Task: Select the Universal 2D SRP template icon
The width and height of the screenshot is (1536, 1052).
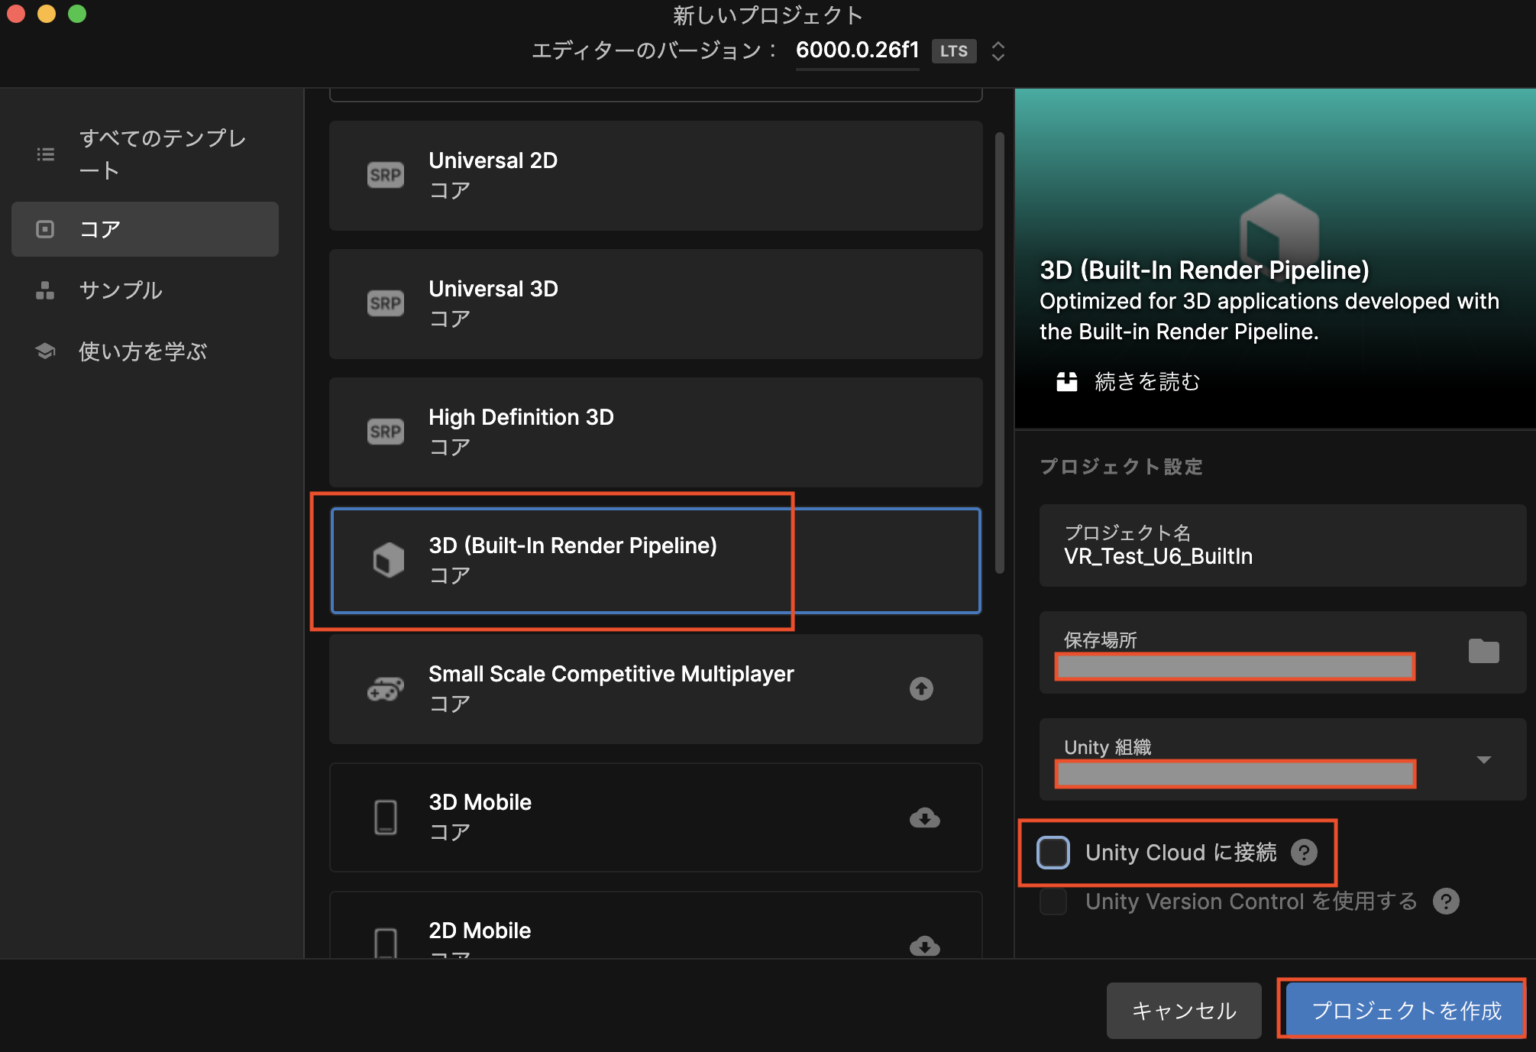Action: click(386, 174)
